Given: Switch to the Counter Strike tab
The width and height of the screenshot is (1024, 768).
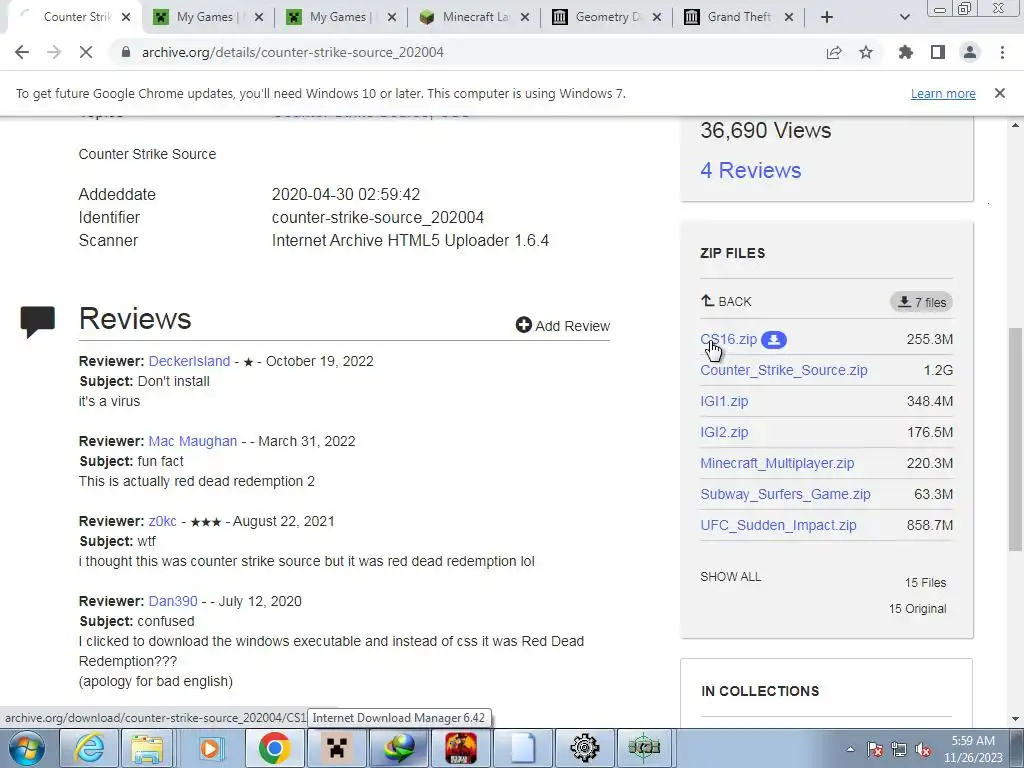Looking at the screenshot, I should (73, 17).
